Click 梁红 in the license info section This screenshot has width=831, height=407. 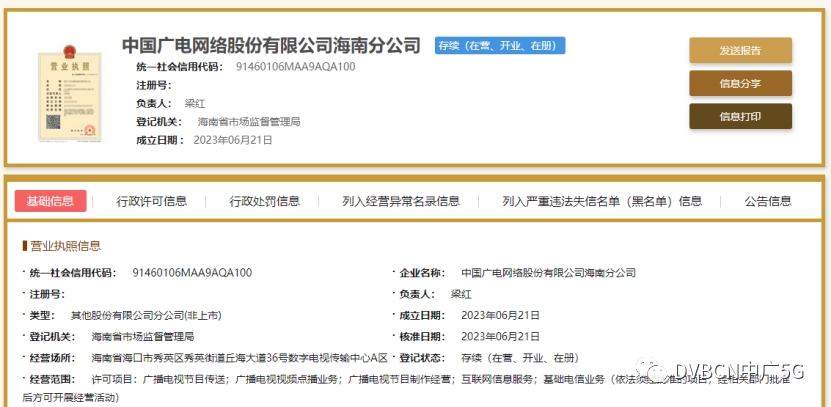pos(461,294)
